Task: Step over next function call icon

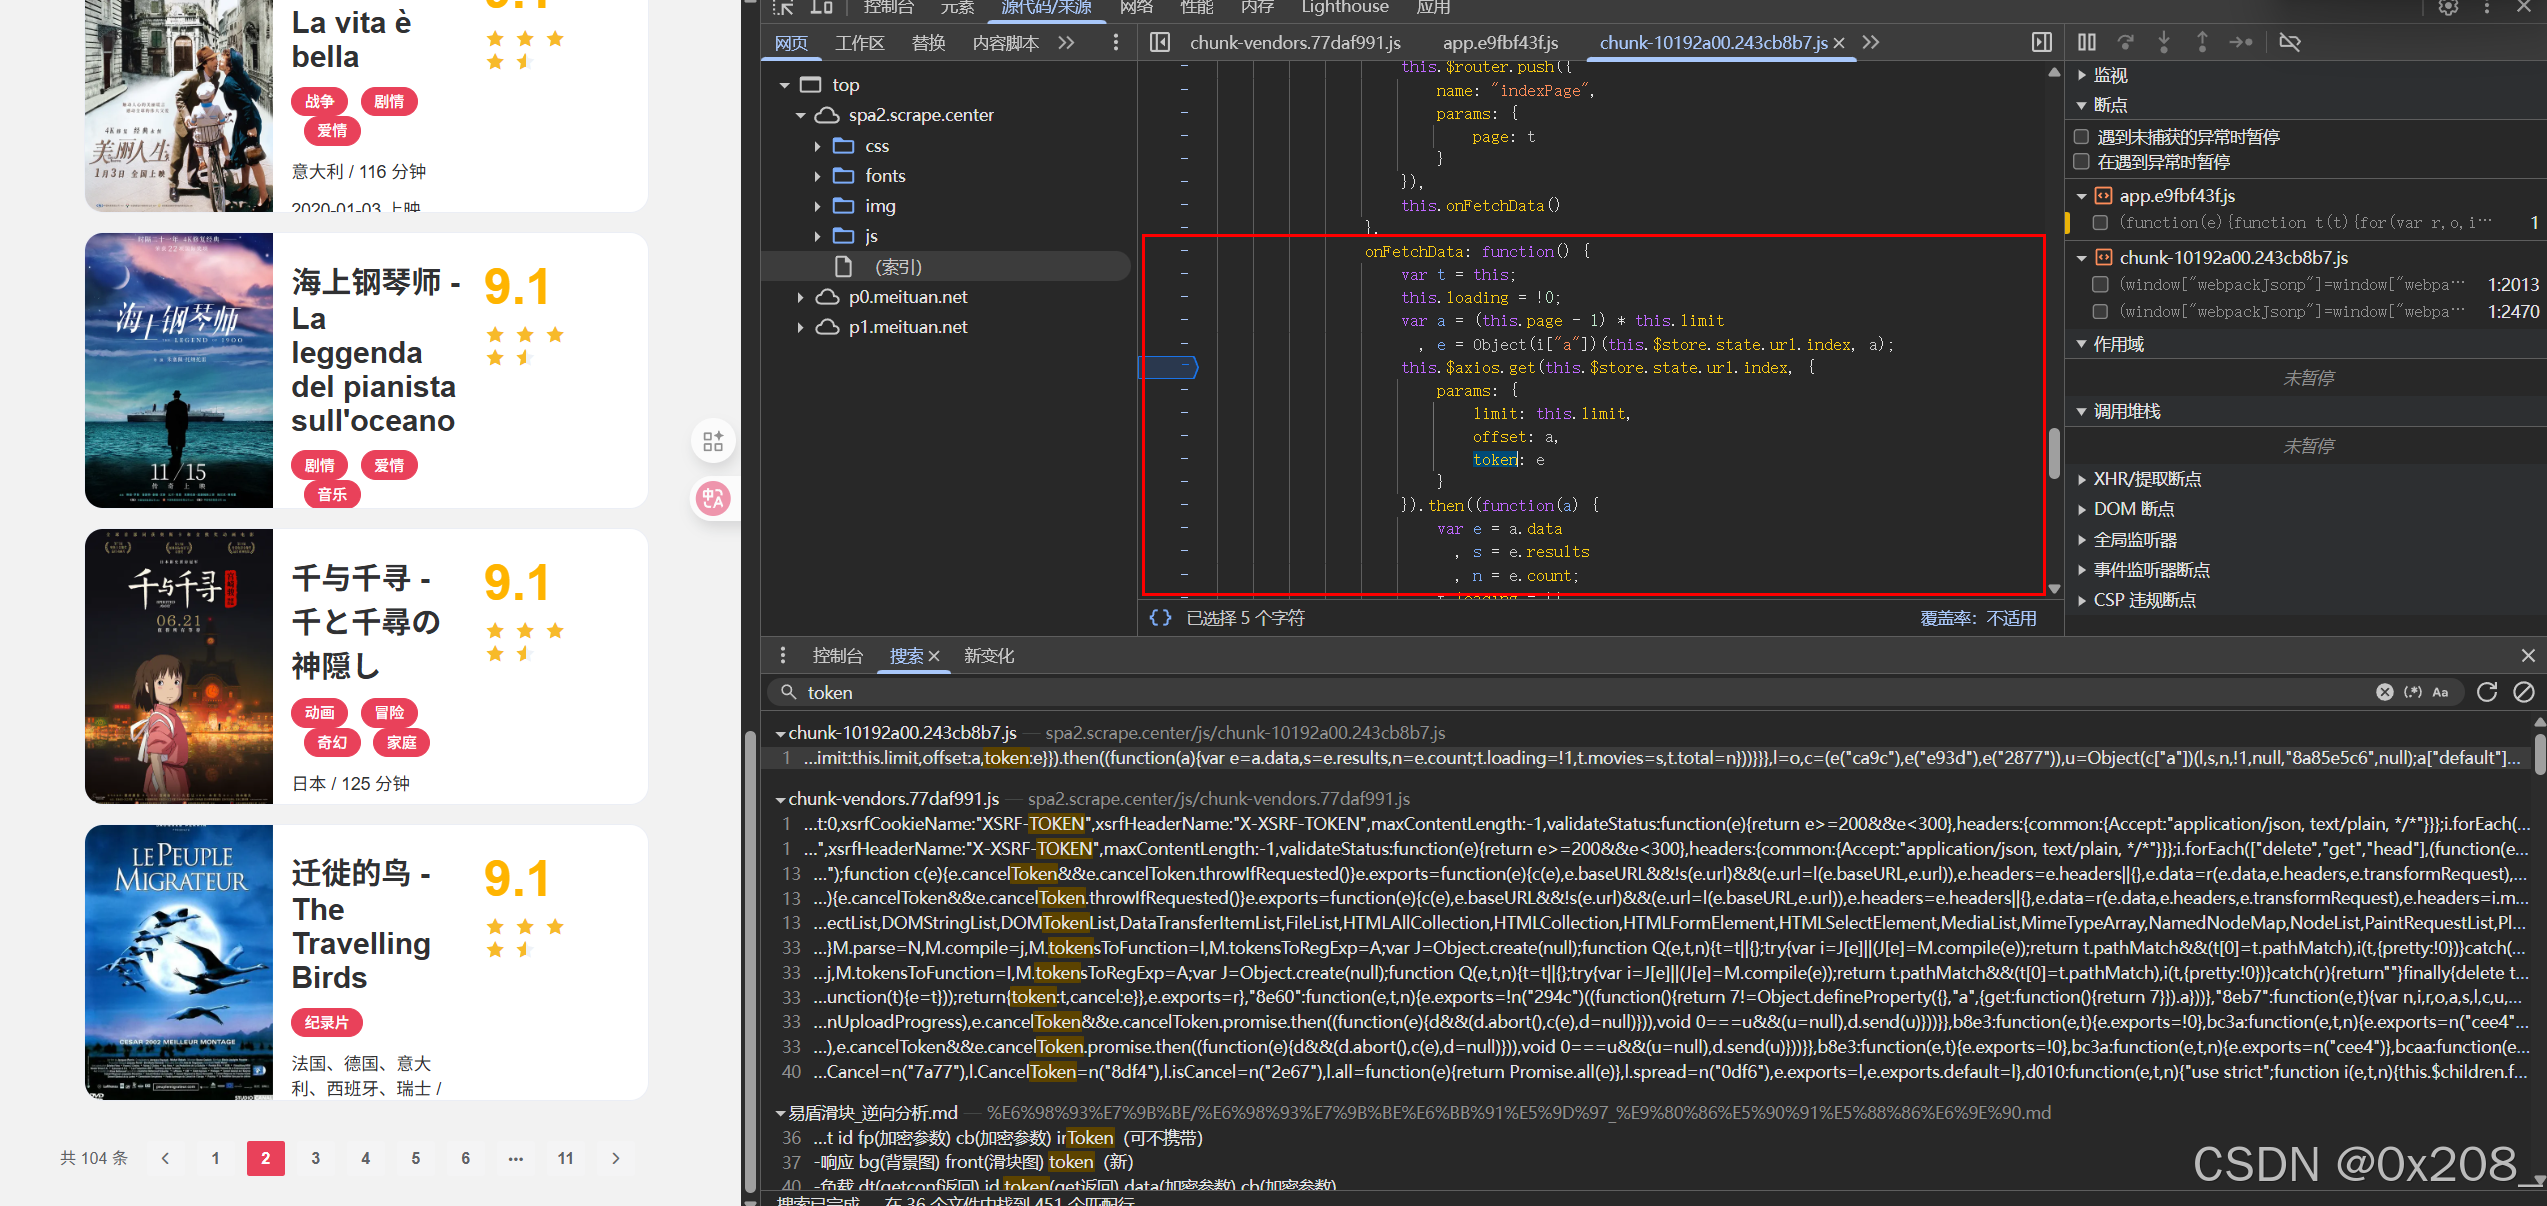Action: (x=2126, y=43)
